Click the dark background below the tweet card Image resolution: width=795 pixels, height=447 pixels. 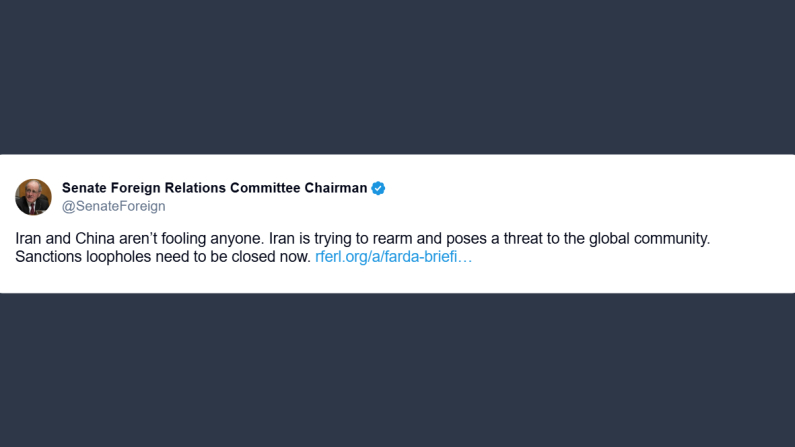click(x=397, y=370)
